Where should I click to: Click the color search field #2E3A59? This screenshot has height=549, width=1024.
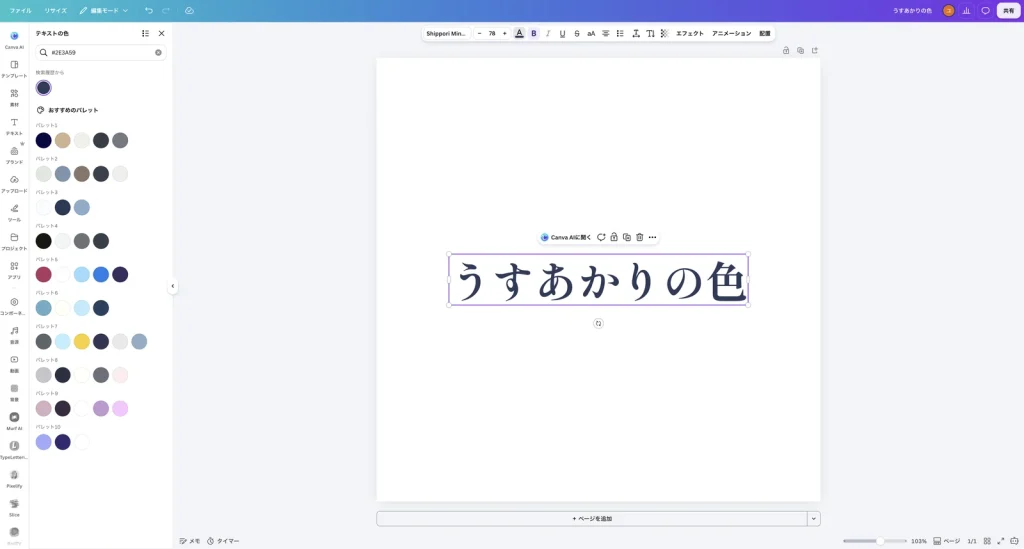101,52
